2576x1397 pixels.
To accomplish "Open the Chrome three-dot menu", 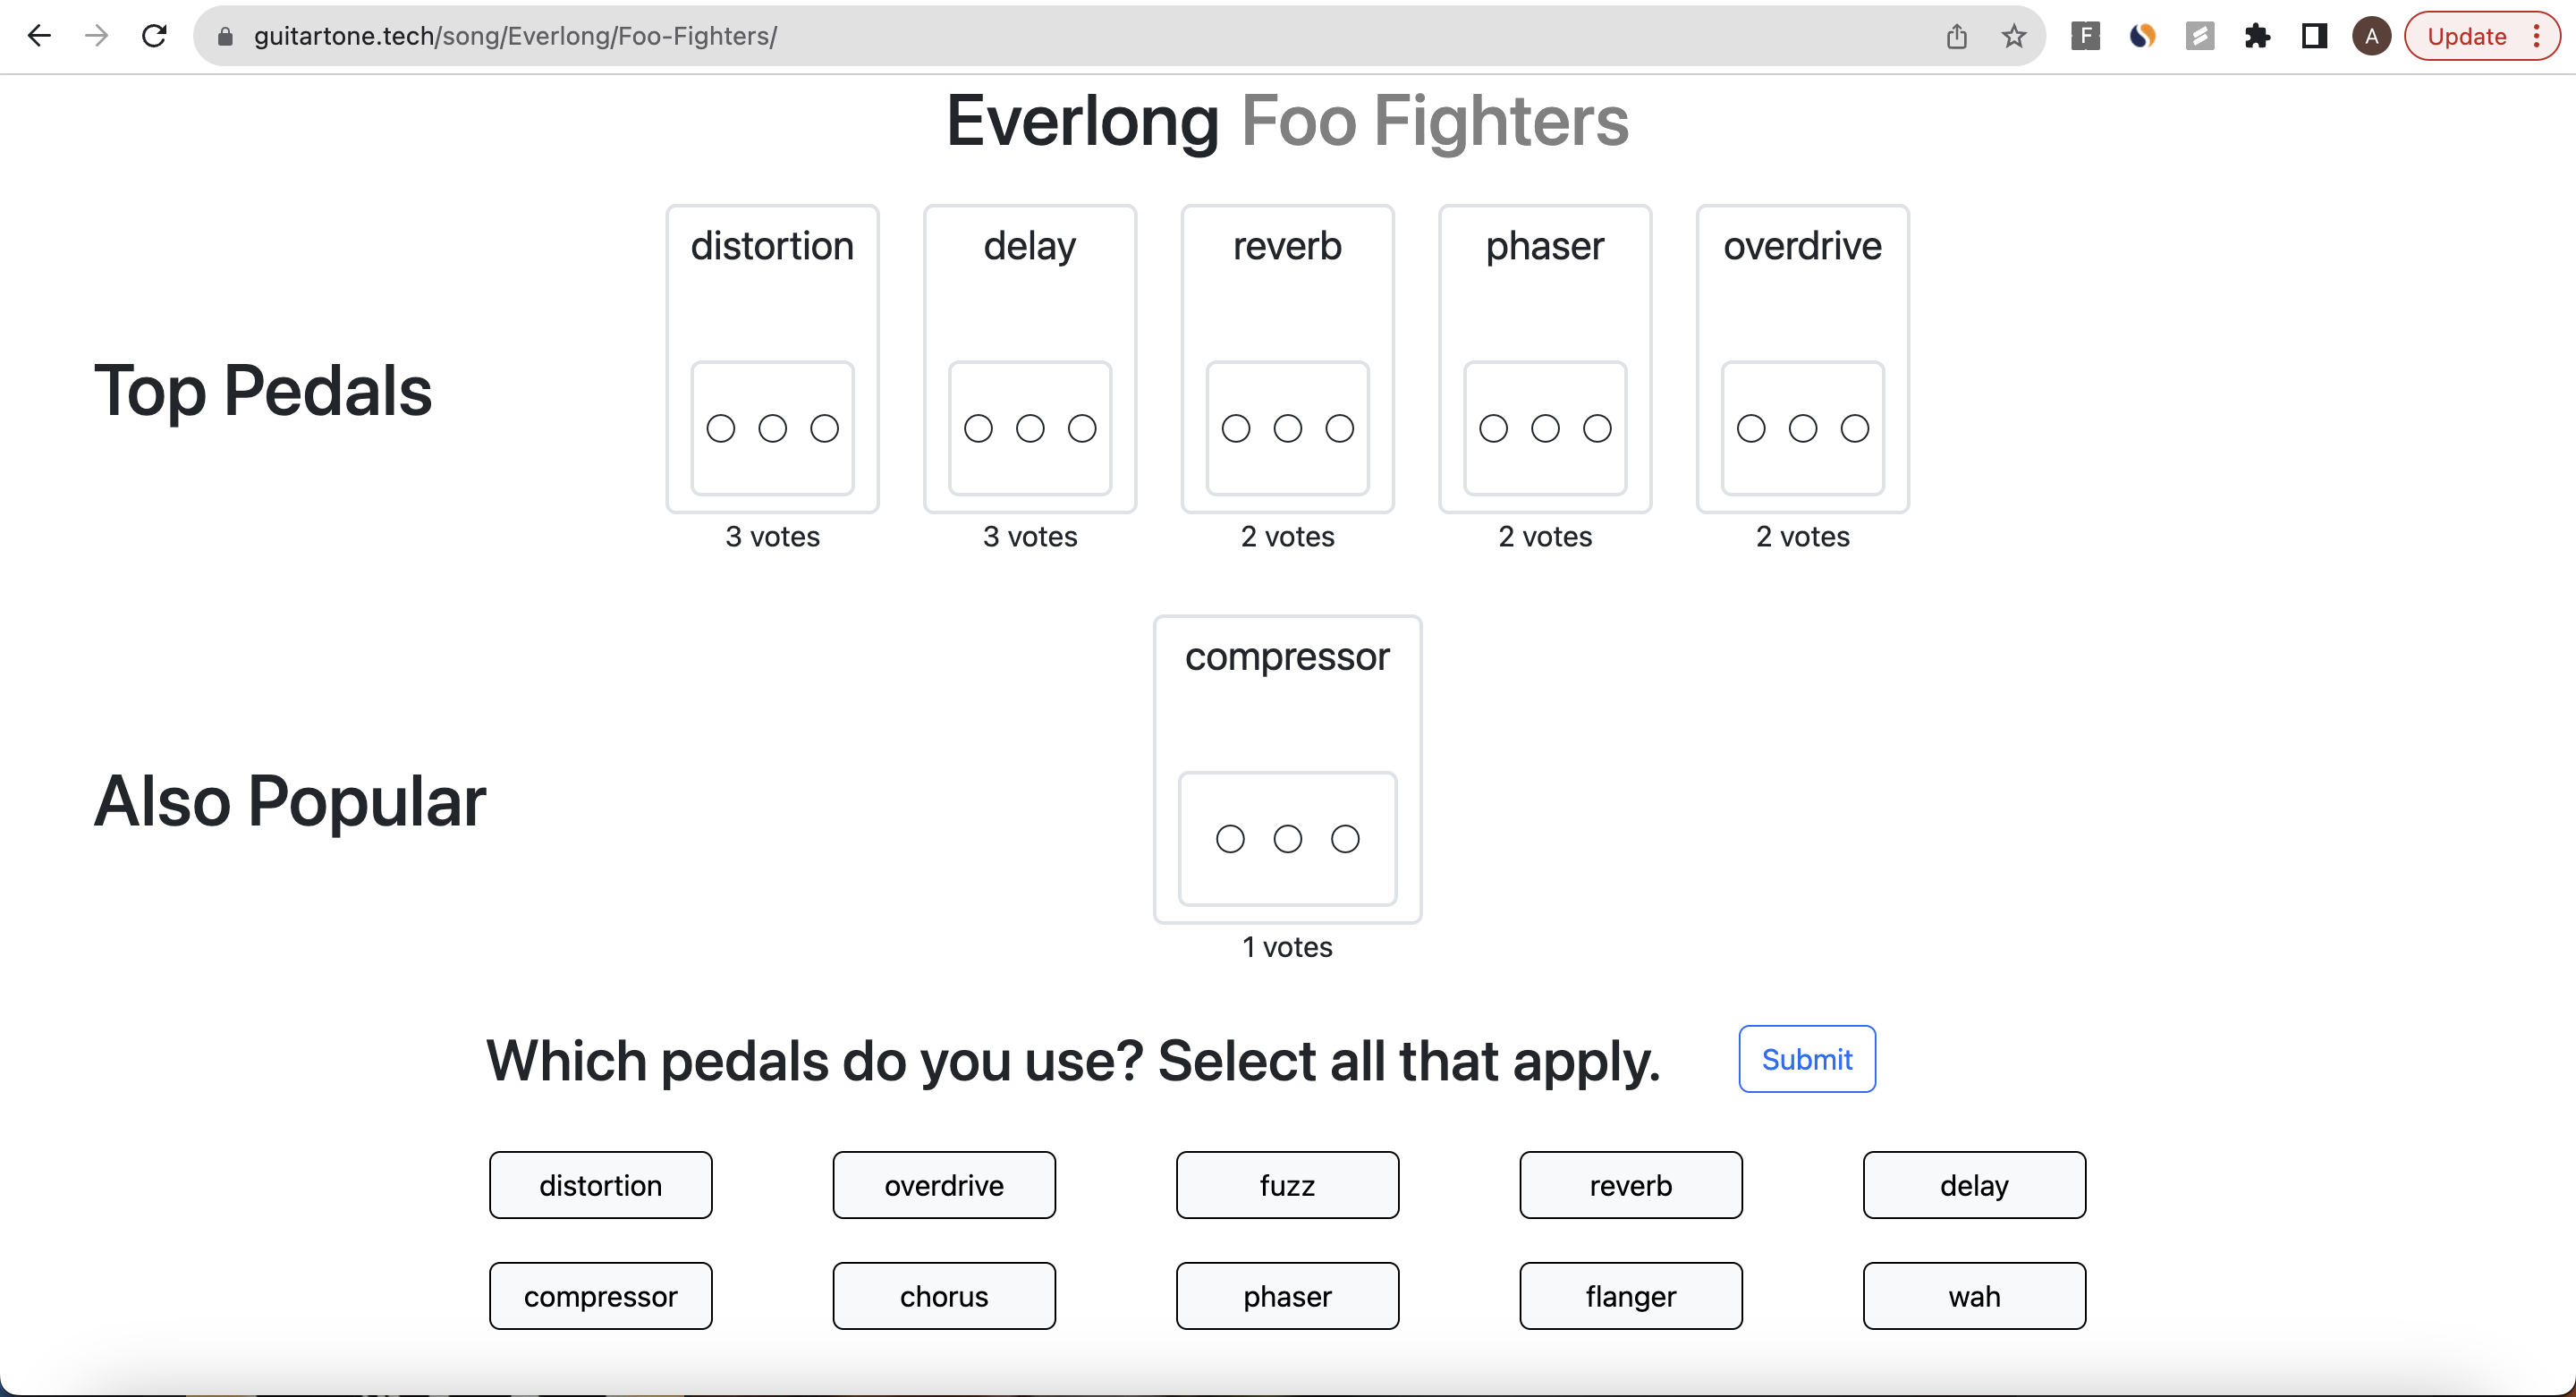I will coord(2537,36).
